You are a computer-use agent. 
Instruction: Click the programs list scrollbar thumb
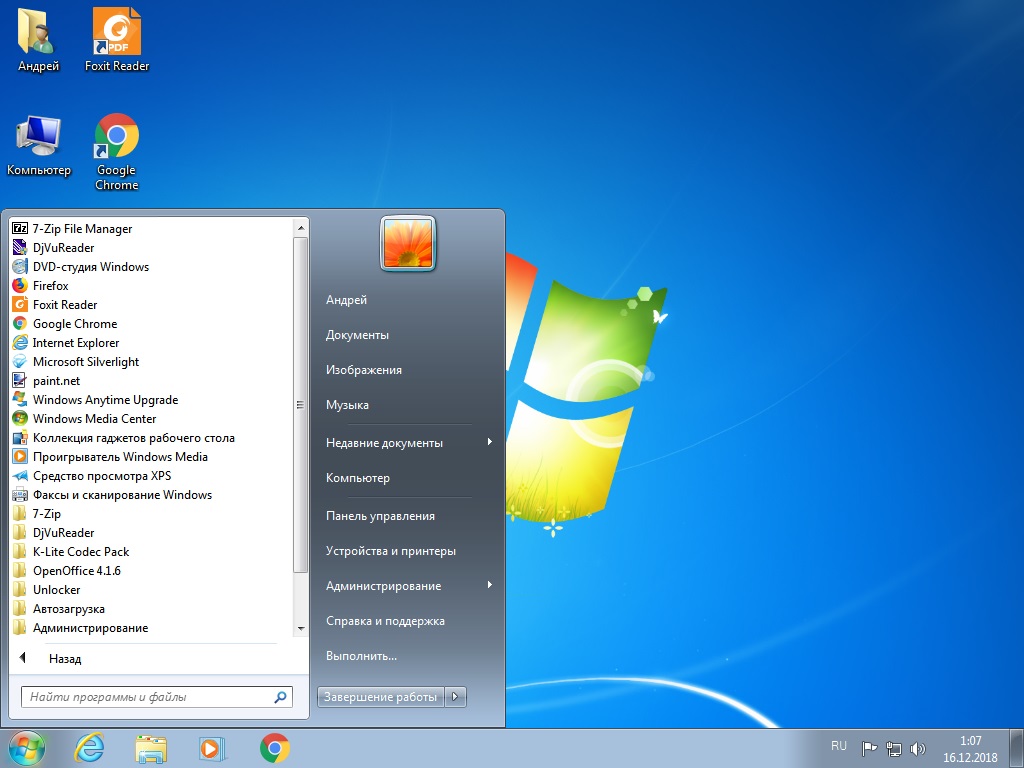[x=300, y=405]
